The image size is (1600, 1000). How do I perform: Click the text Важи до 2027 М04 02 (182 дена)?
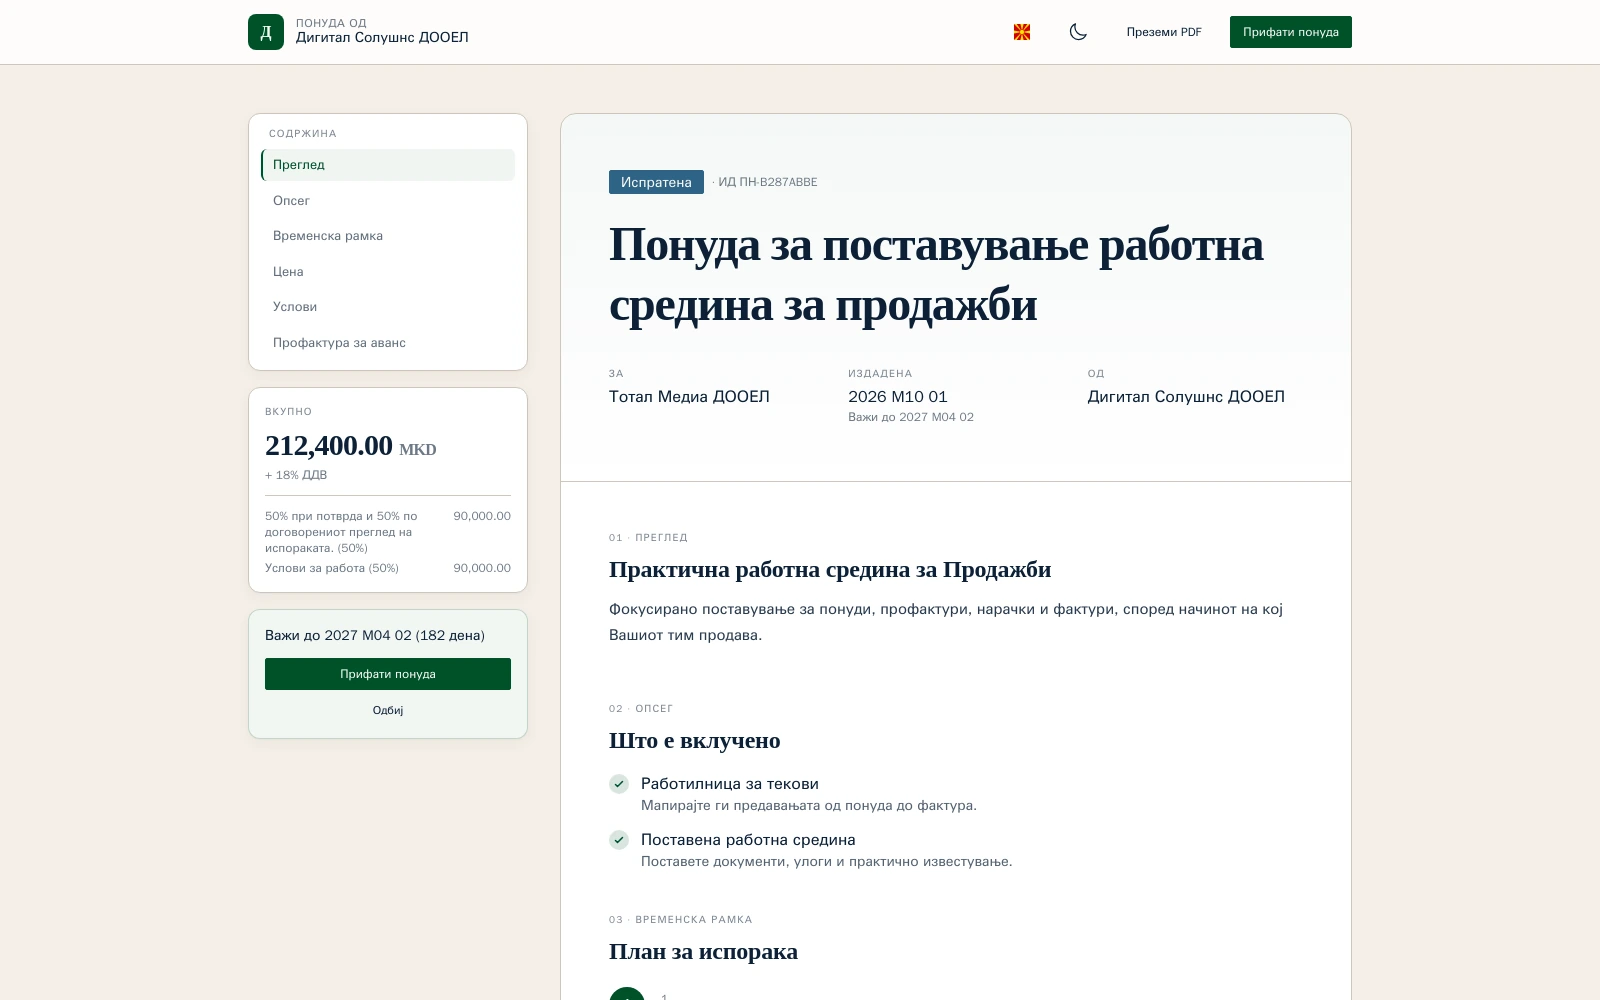375,635
